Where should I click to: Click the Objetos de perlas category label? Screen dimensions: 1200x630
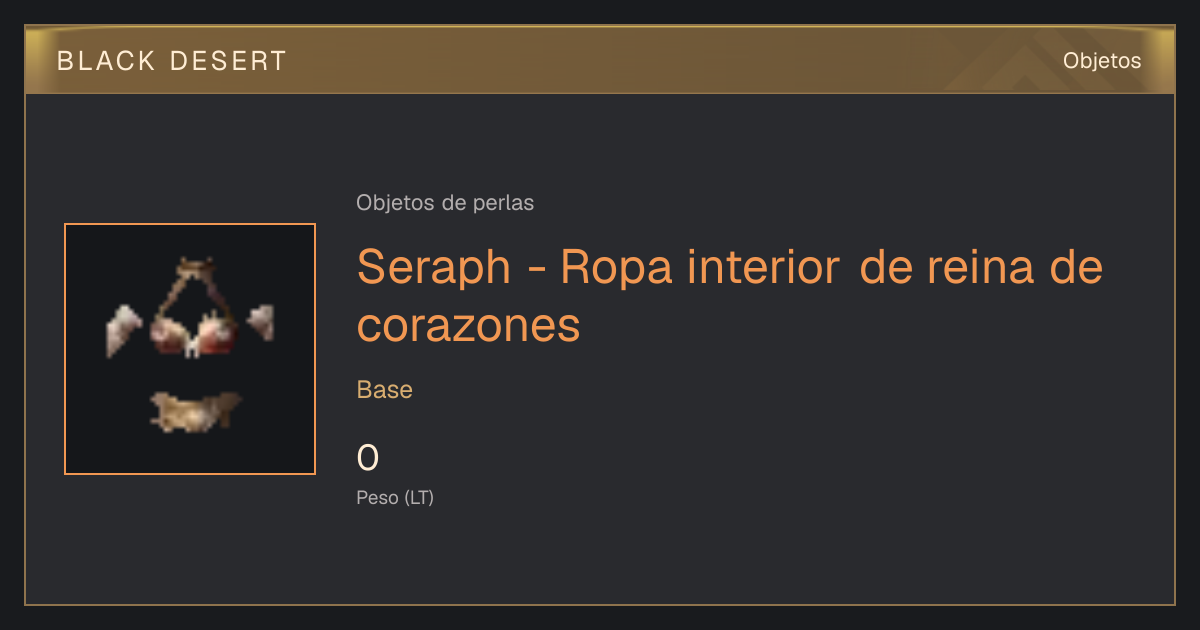[445, 203]
